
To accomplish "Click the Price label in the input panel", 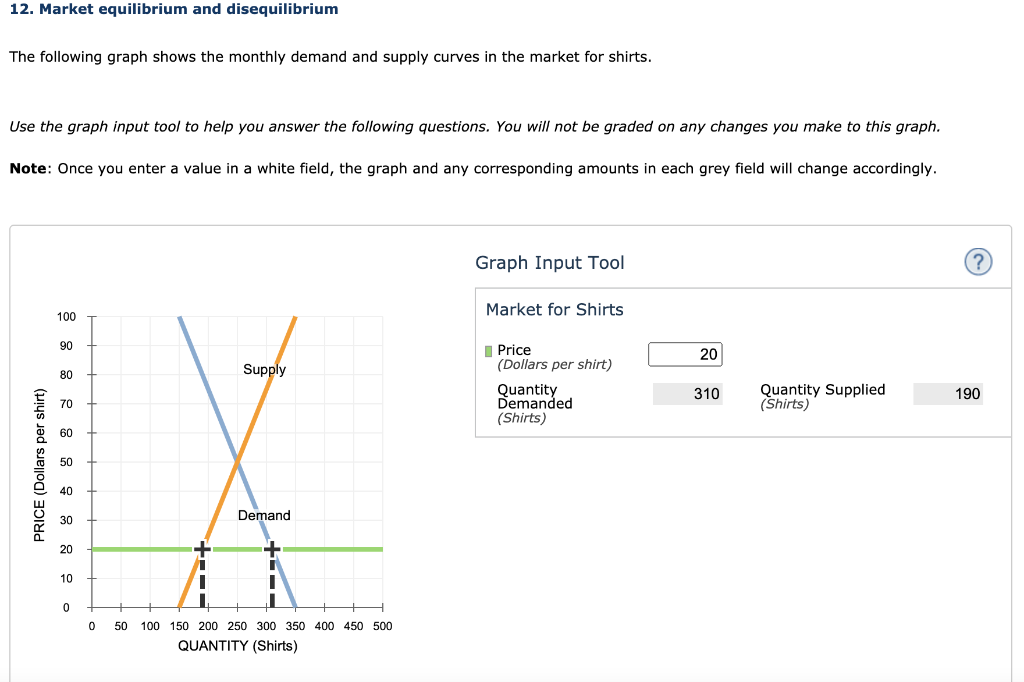I will tap(516, 350).
